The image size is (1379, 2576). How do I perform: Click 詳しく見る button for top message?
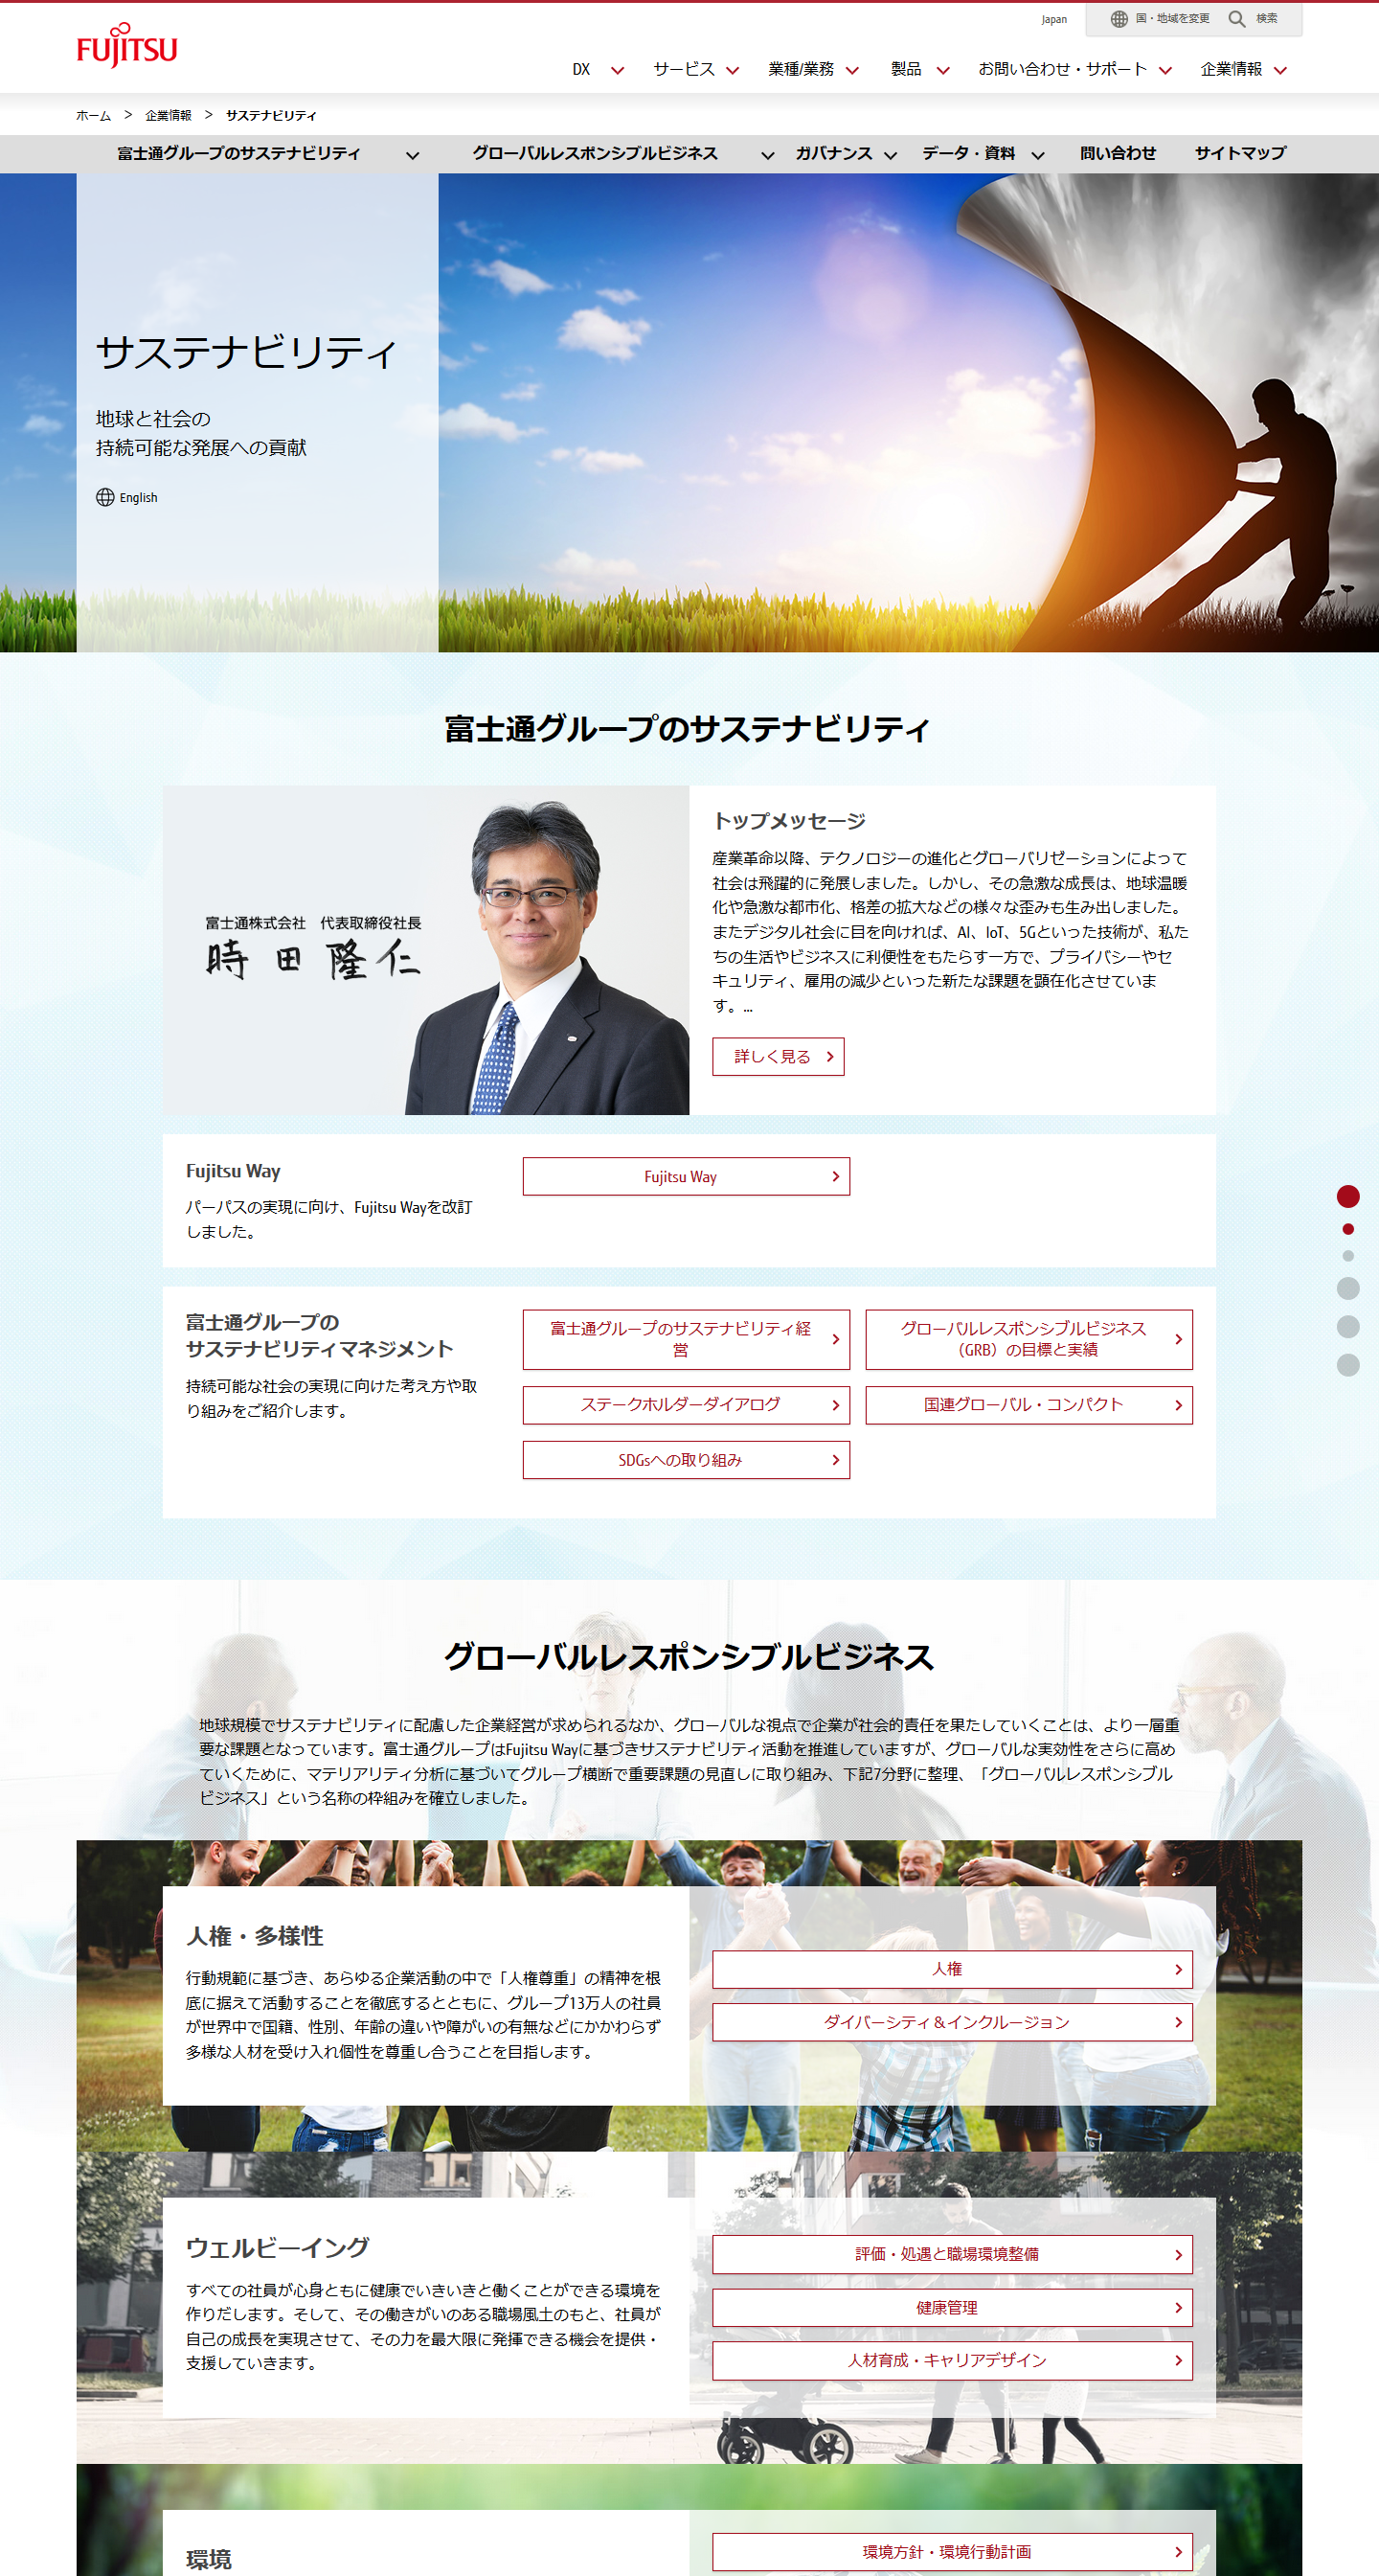coord(778,1056)
